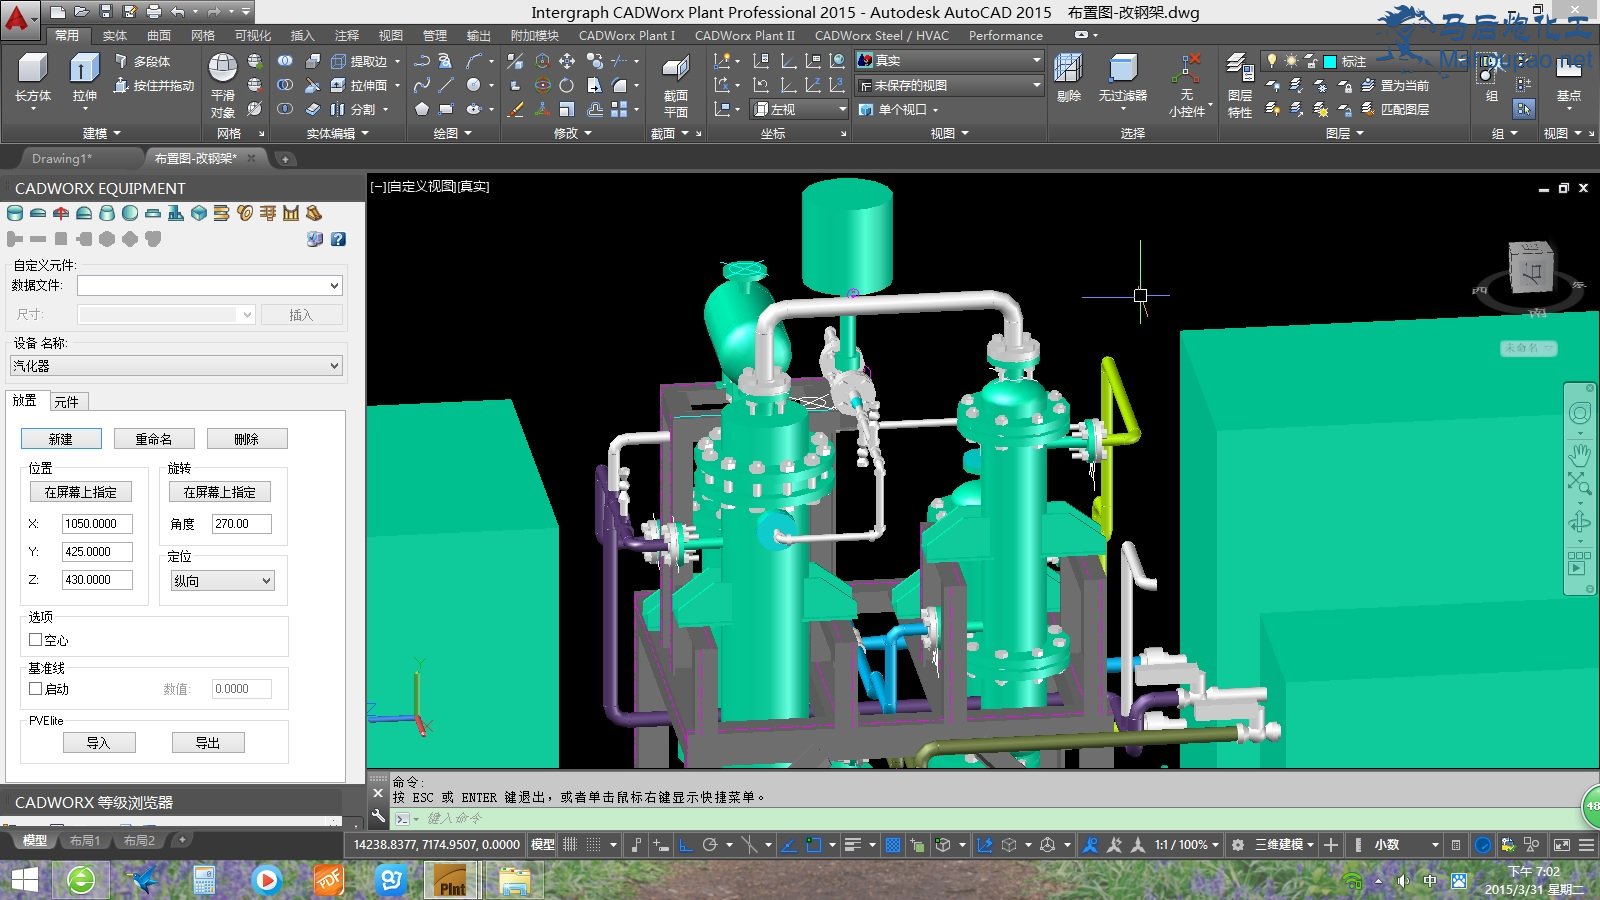The image size is (1600, 900).
Task: Switch to the 实体 ribbon tab
Action: 115,35
